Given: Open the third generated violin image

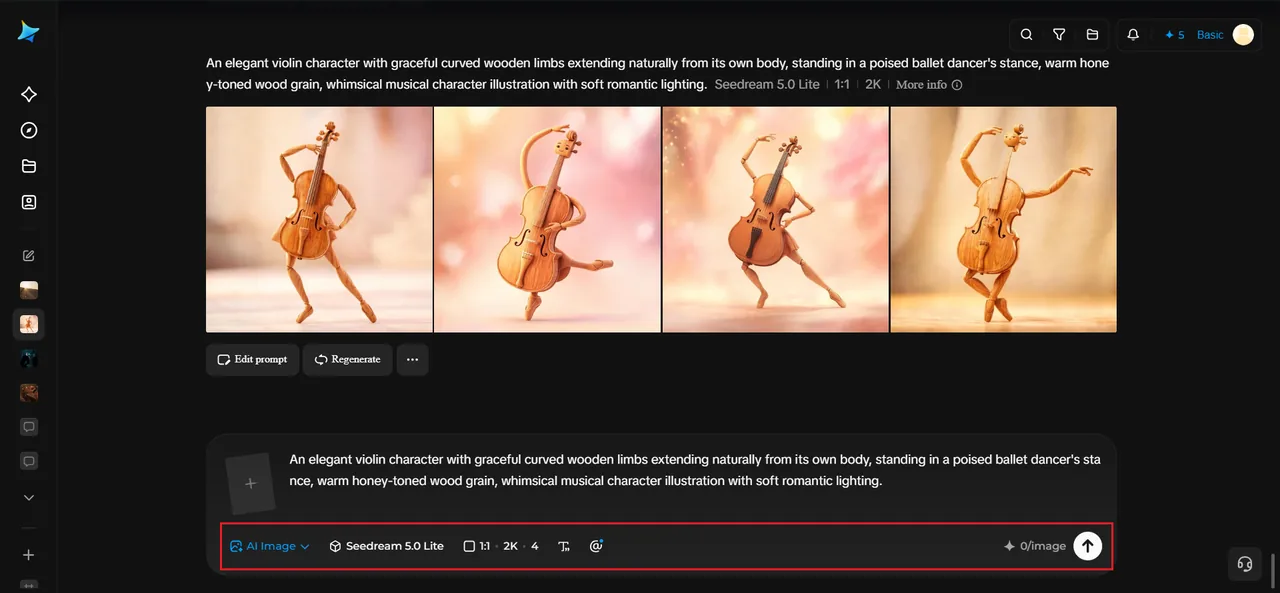Looking at the screenshot, I should (775, 219).
